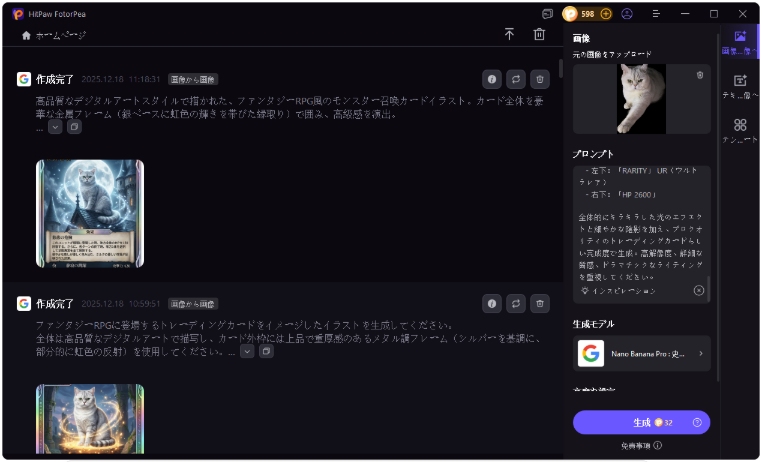Clear the prompt with the X icon
762x462 pixels.
[x=698, y=291]
